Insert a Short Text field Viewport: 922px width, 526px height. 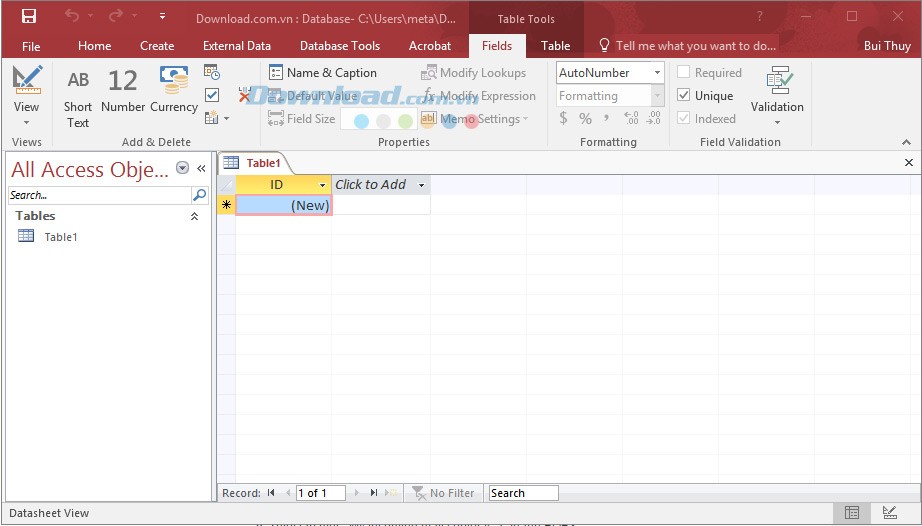click(78, 96)
